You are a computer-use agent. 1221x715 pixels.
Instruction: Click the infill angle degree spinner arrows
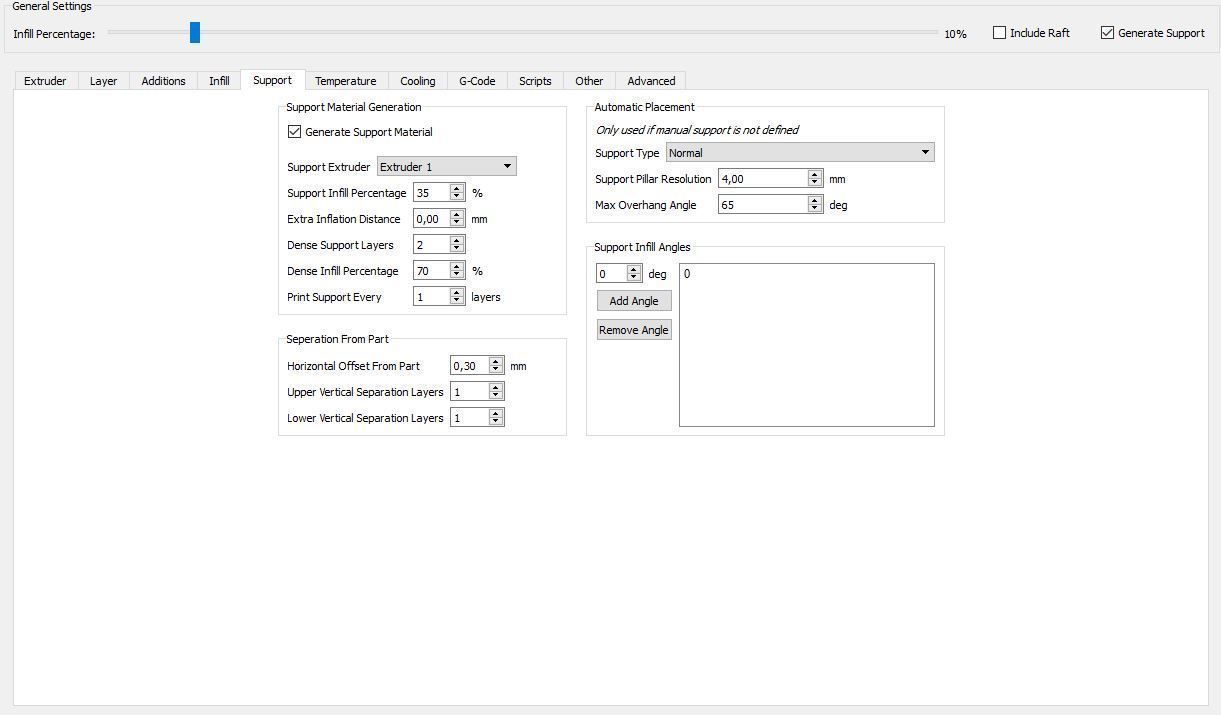pos(634,274)
